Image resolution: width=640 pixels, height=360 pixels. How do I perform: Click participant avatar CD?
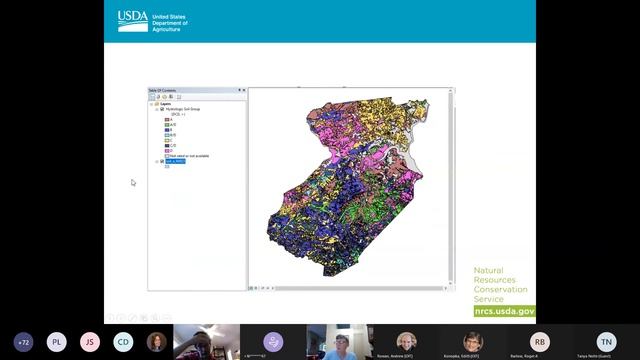coord(123,342)
